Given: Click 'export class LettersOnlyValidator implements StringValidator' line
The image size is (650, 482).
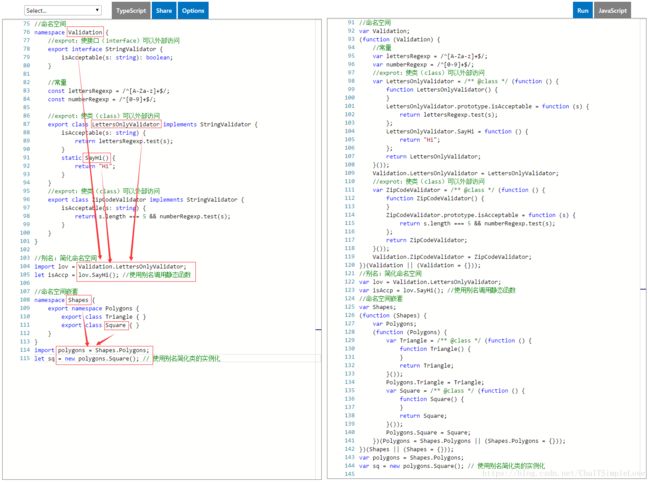Looking at the screenshot, I should pos(153,124).
